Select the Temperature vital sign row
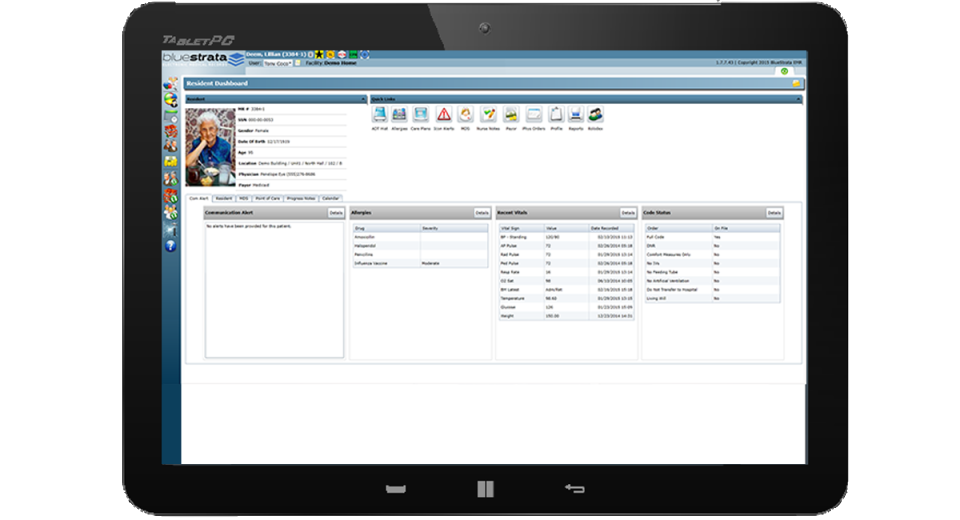Image resolution: width=960 pixels, height=520 pixels. pos(566,298)
